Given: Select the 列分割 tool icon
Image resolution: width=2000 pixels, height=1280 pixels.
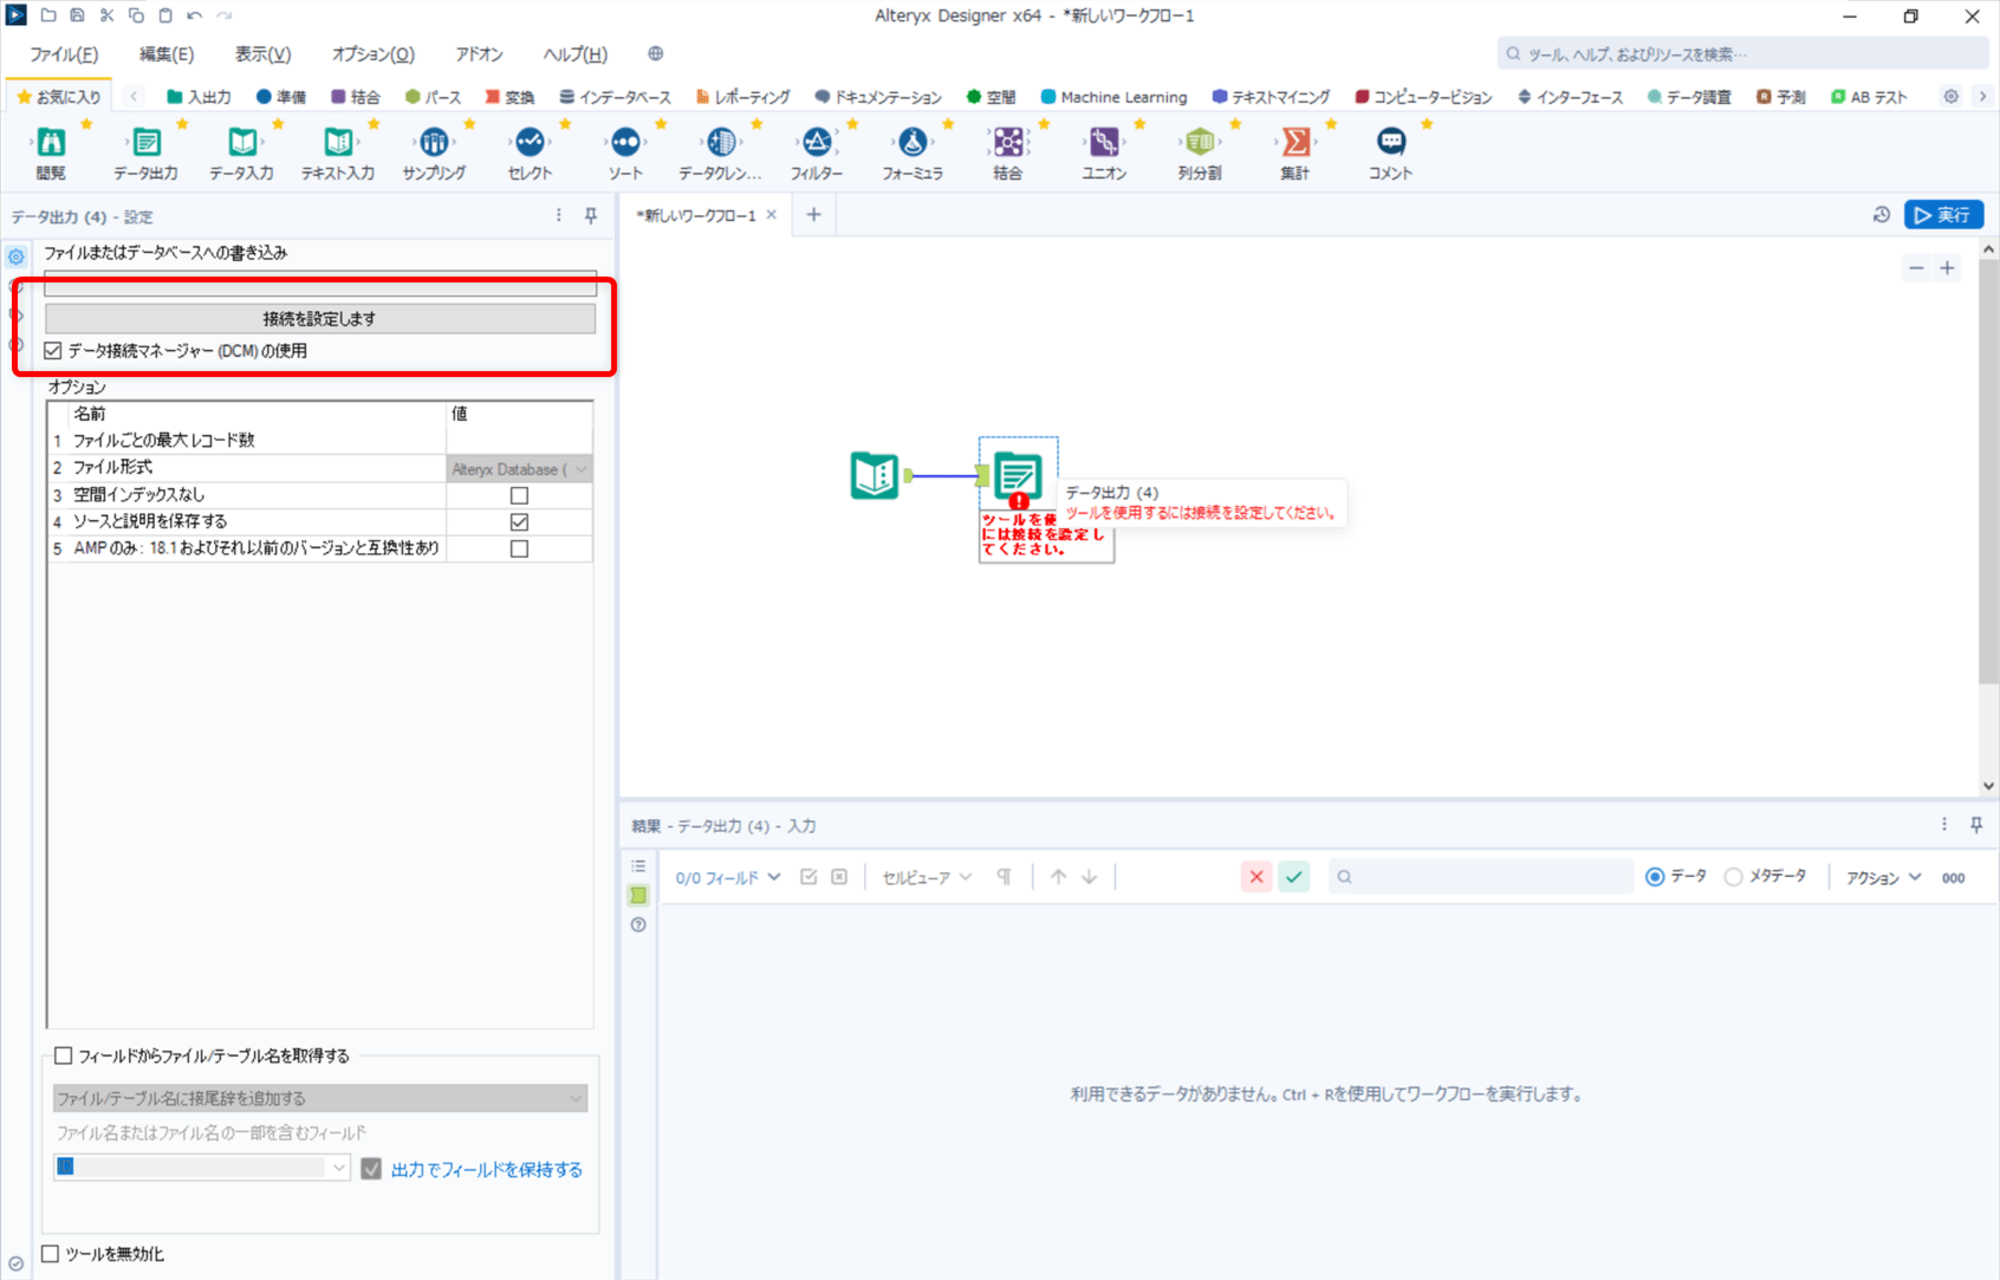Looking at the screenshot, I should pos(1200,143).
